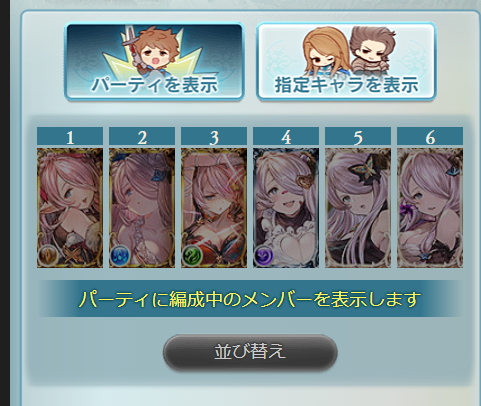The image size is (481, 406).
Task: Click the slot number 1 header
Action: click(70, 136)
